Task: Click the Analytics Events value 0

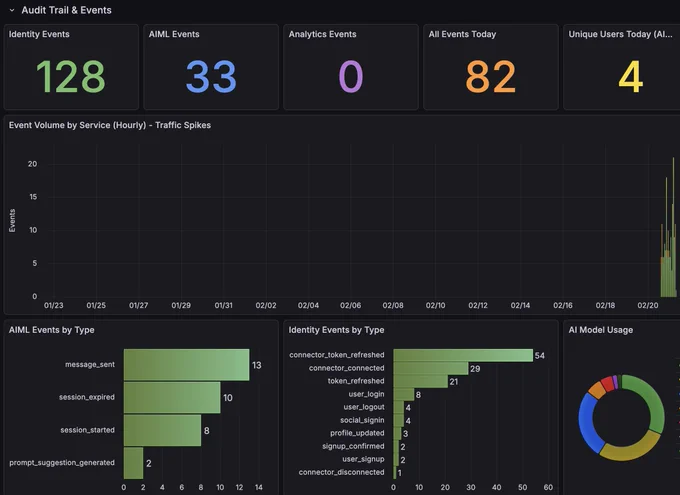Action: pos(350,77)
